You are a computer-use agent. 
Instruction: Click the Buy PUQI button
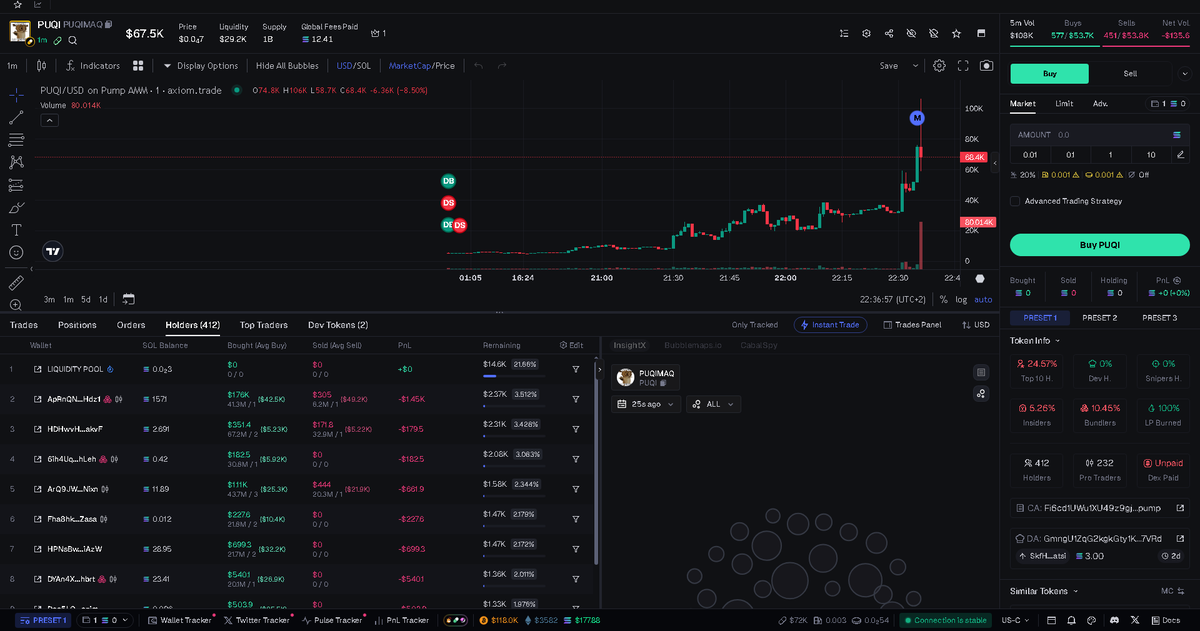coord(1099,245)
